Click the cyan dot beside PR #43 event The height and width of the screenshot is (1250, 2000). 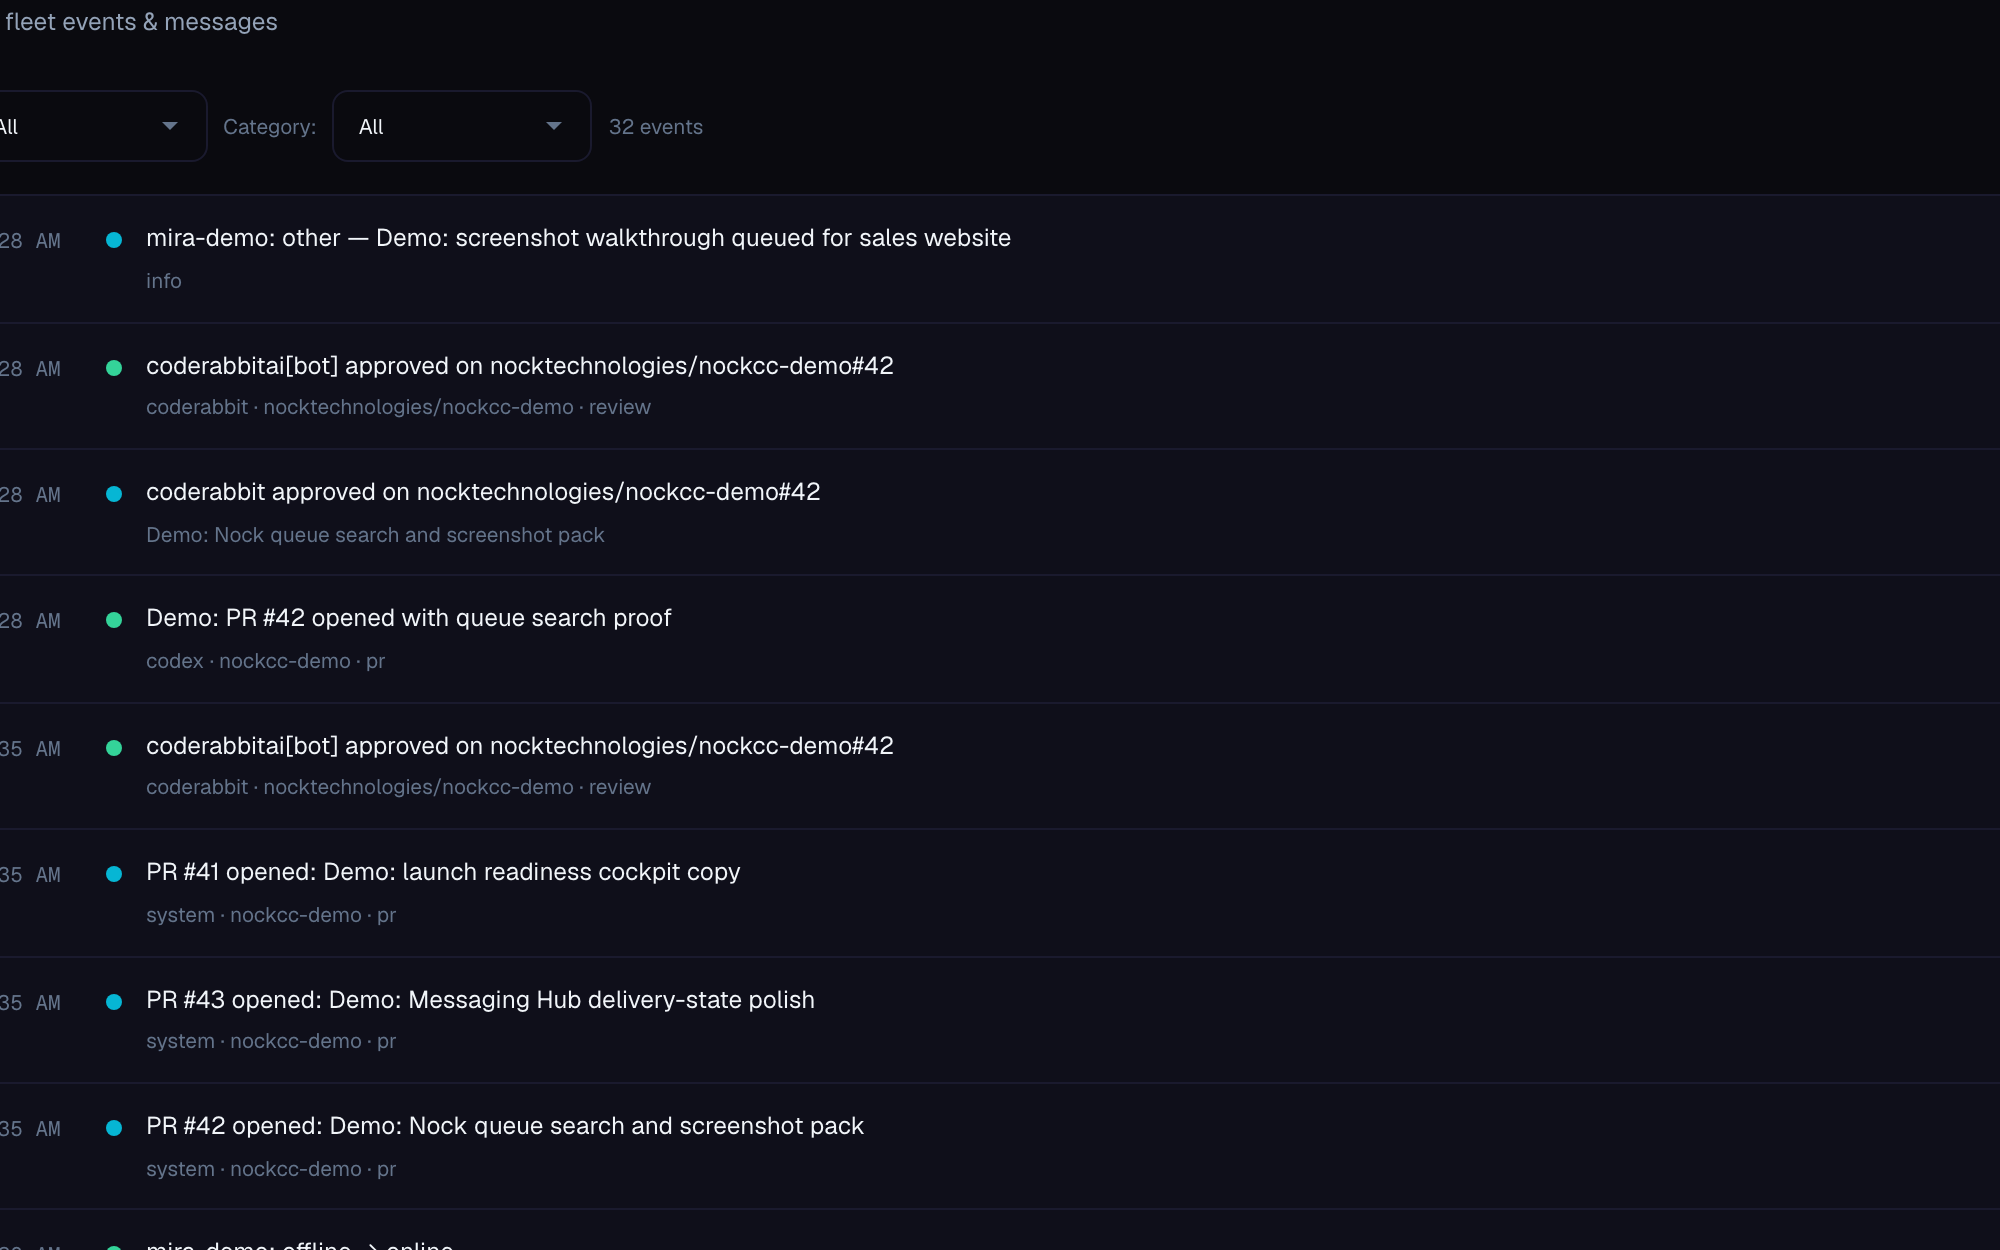tap(114, 1002)
